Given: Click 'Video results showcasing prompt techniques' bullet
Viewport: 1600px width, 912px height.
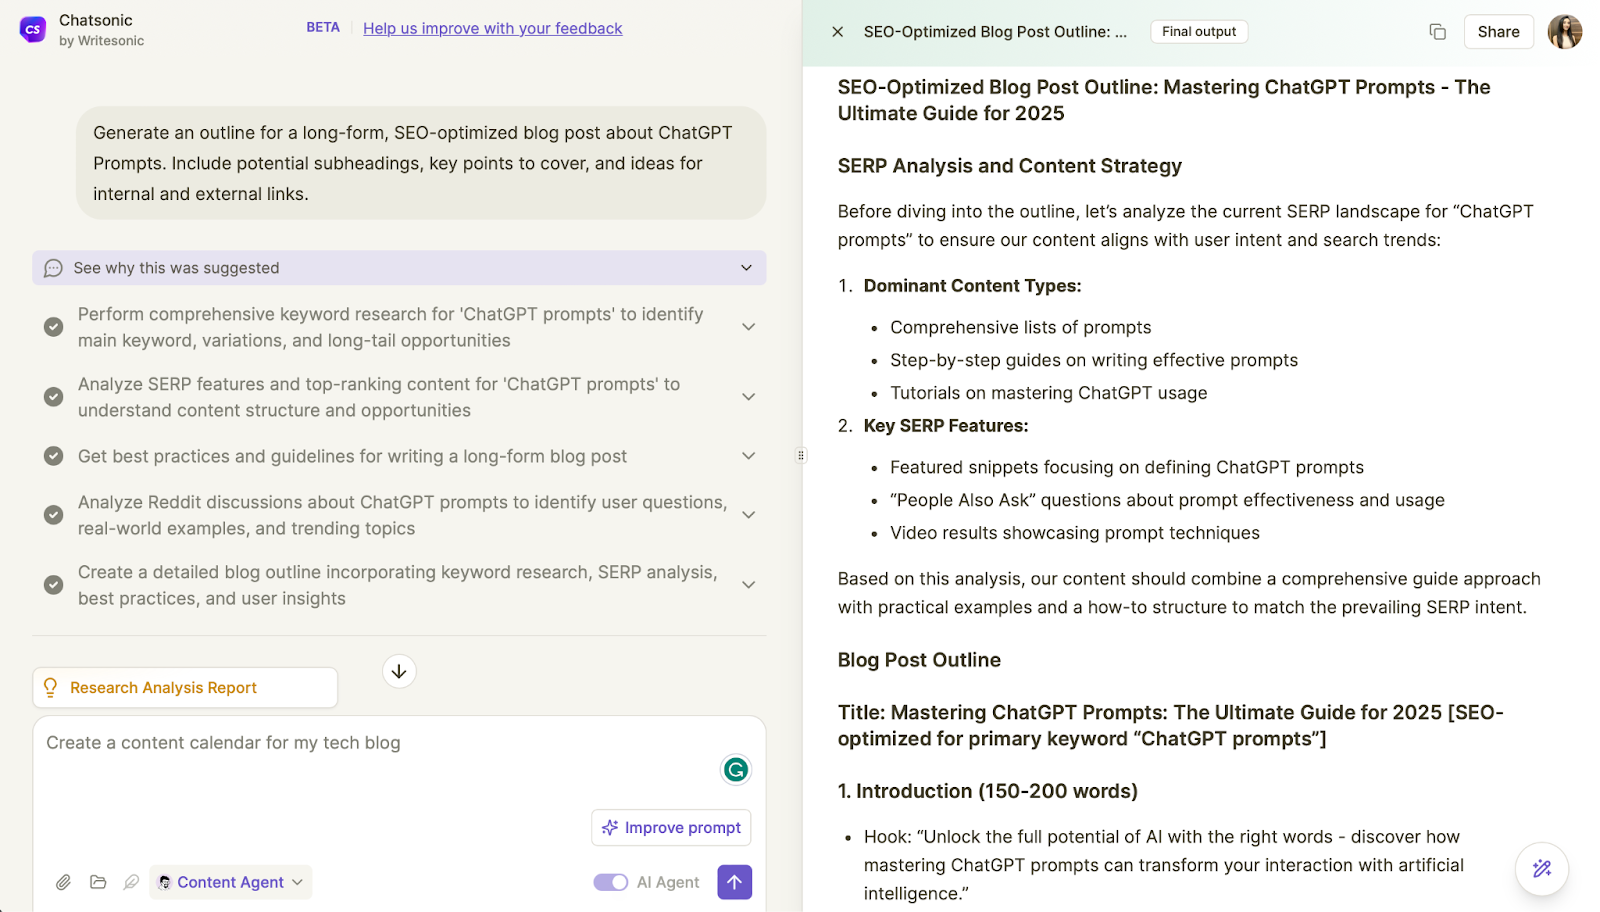Looking at the screenshot, I should tap(1075, 533).
